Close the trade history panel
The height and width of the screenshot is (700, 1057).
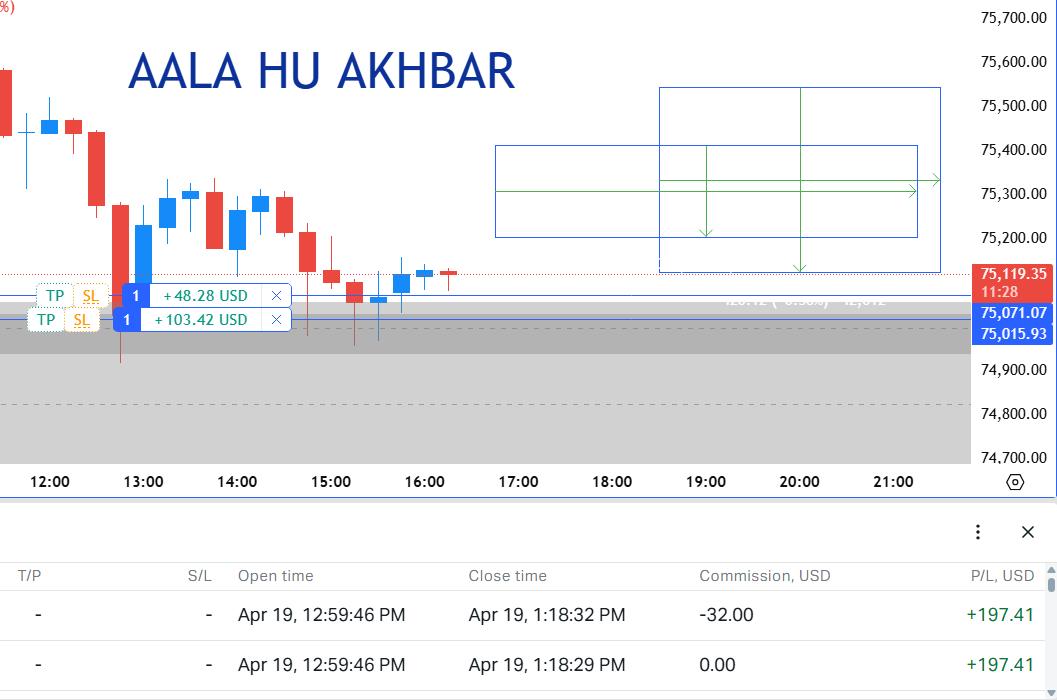(x=1028, y=532)
